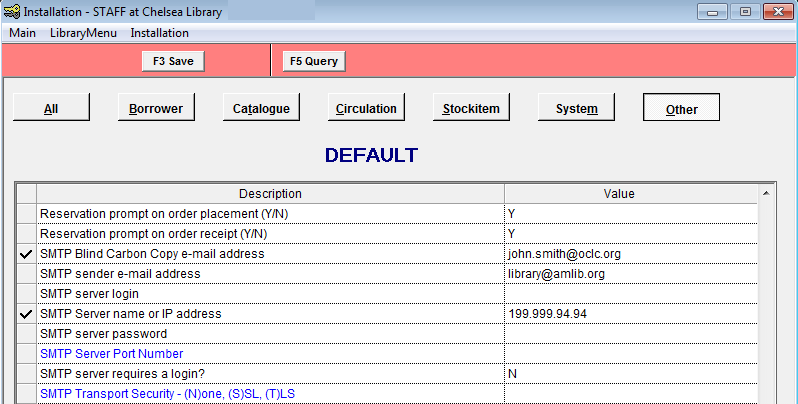This screenshot has width=798, height=404.
Task: Toggle row marker for Reservation prompt on order receipt
Action: 26,234
